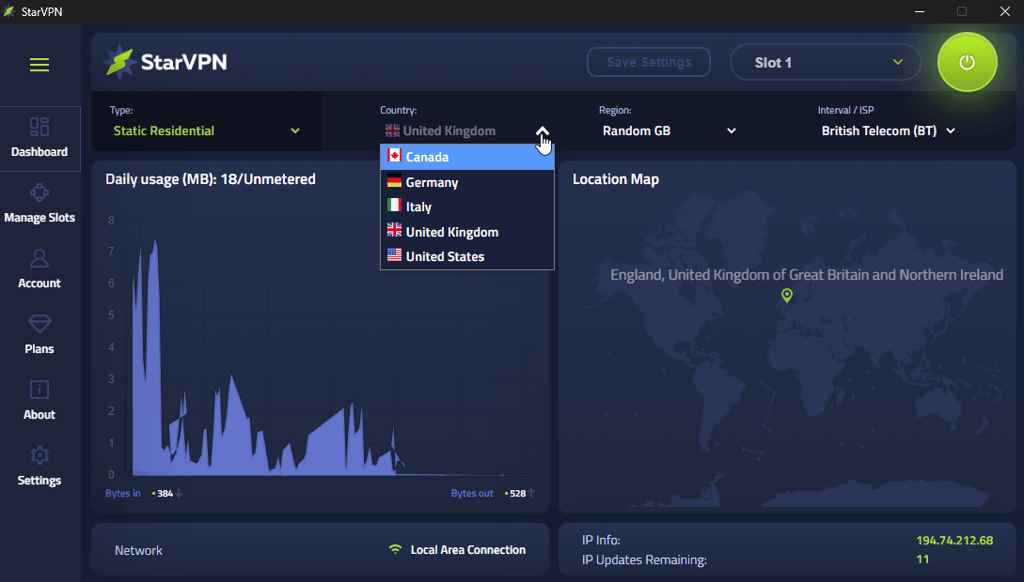The width and height of the screenshot is (1024, 582).
Task: Select Canada from country list
Action: [467, 157]
